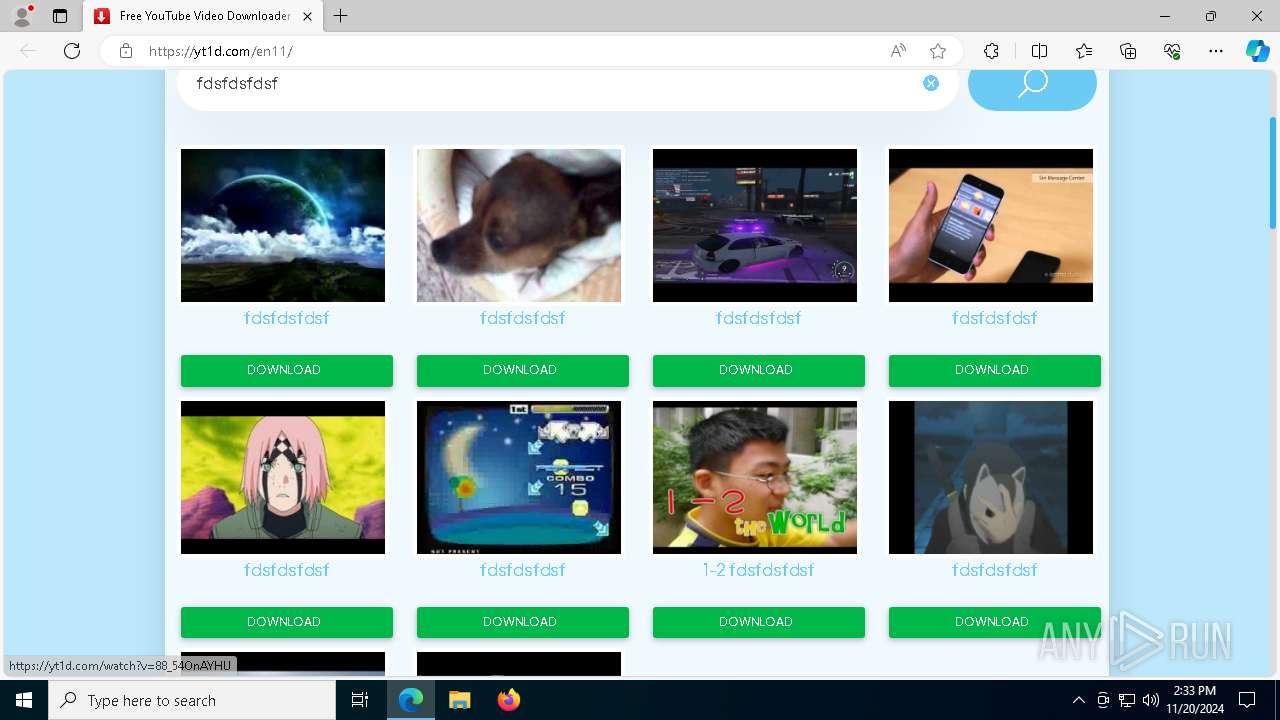Click fdsfdsfdsf title under rhythm game video

pos(522,570)
